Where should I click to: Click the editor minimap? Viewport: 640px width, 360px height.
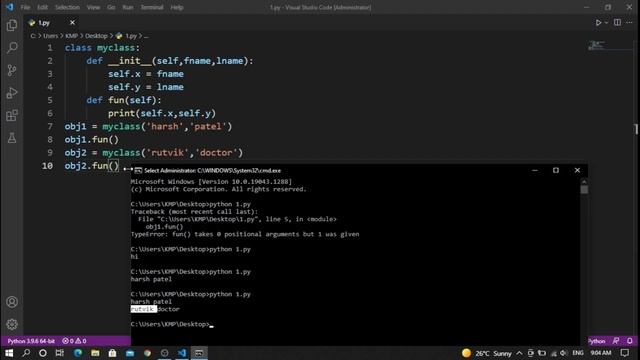point(597,45)
